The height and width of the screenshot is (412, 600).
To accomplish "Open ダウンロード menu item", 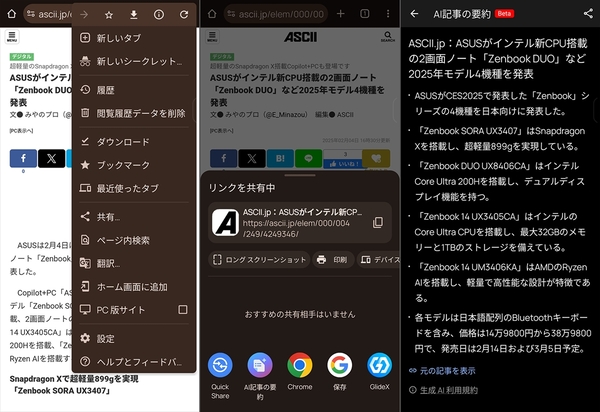I will point(134,142).
